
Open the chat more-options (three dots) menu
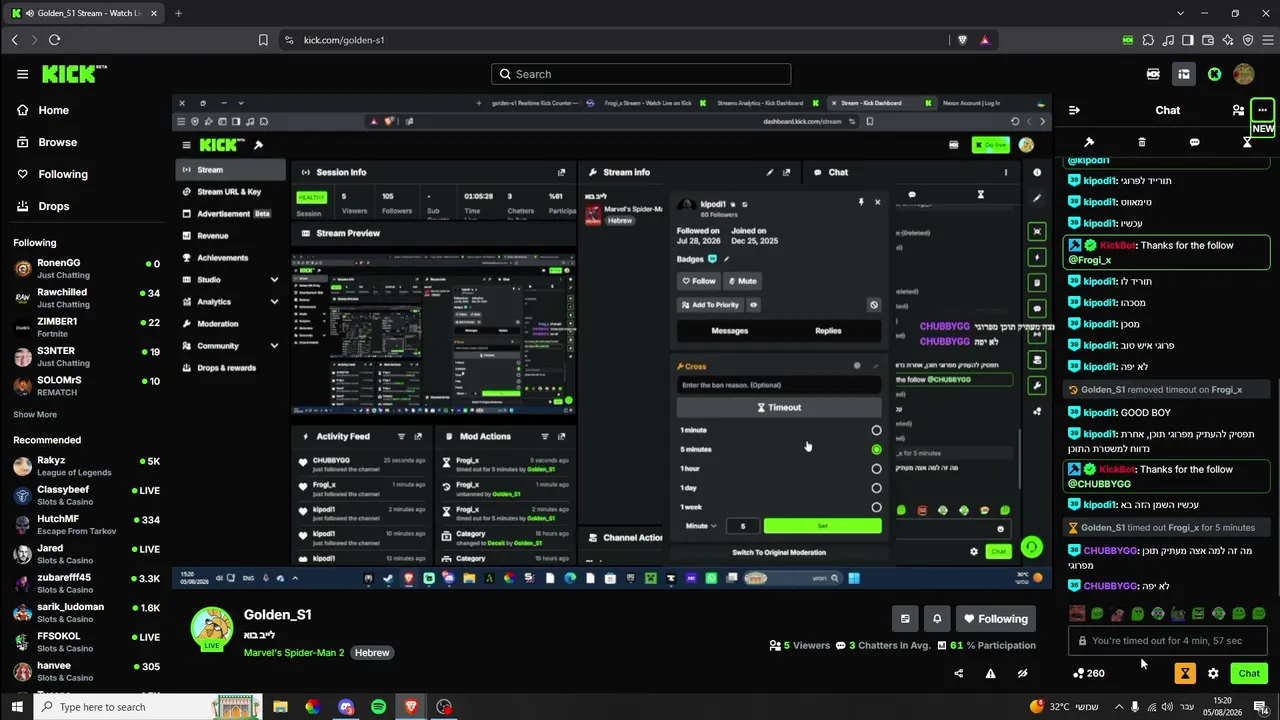pos(1262,110)
